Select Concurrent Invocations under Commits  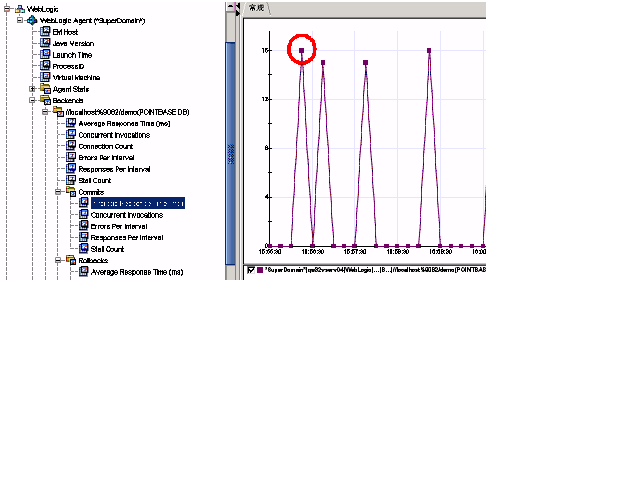[x=127, y=215]
